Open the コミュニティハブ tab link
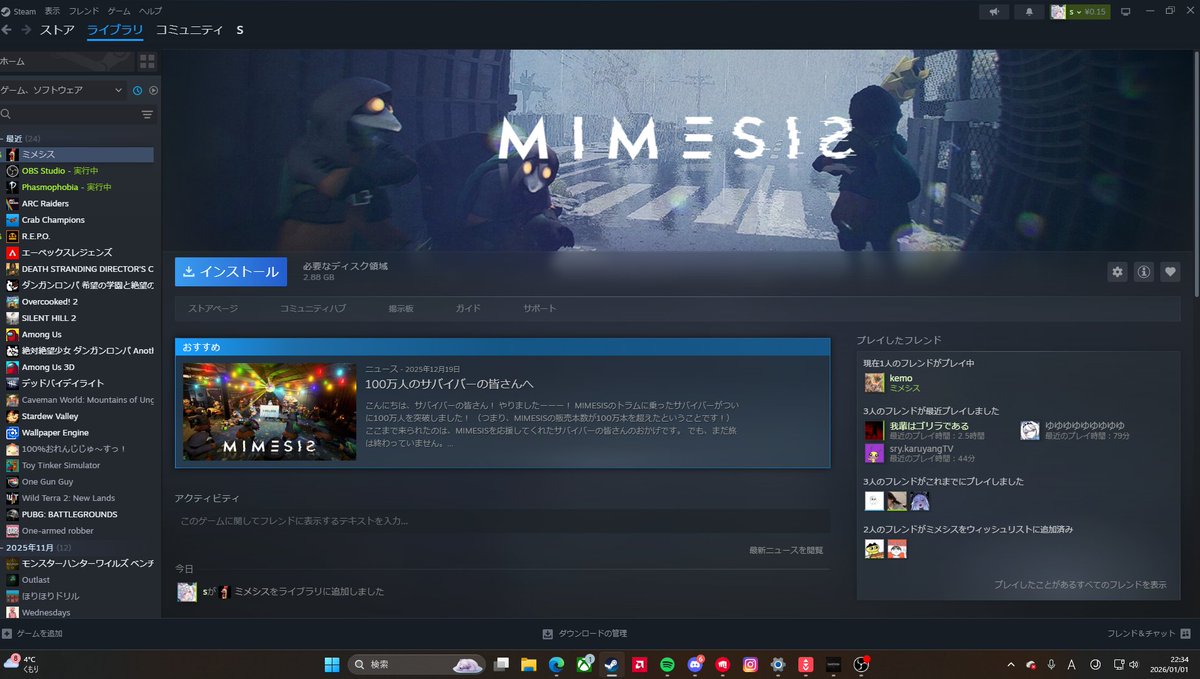Image resolution: width=1200 pixels, height=679 pixels. pyautogui.click(x=313, y=309)
